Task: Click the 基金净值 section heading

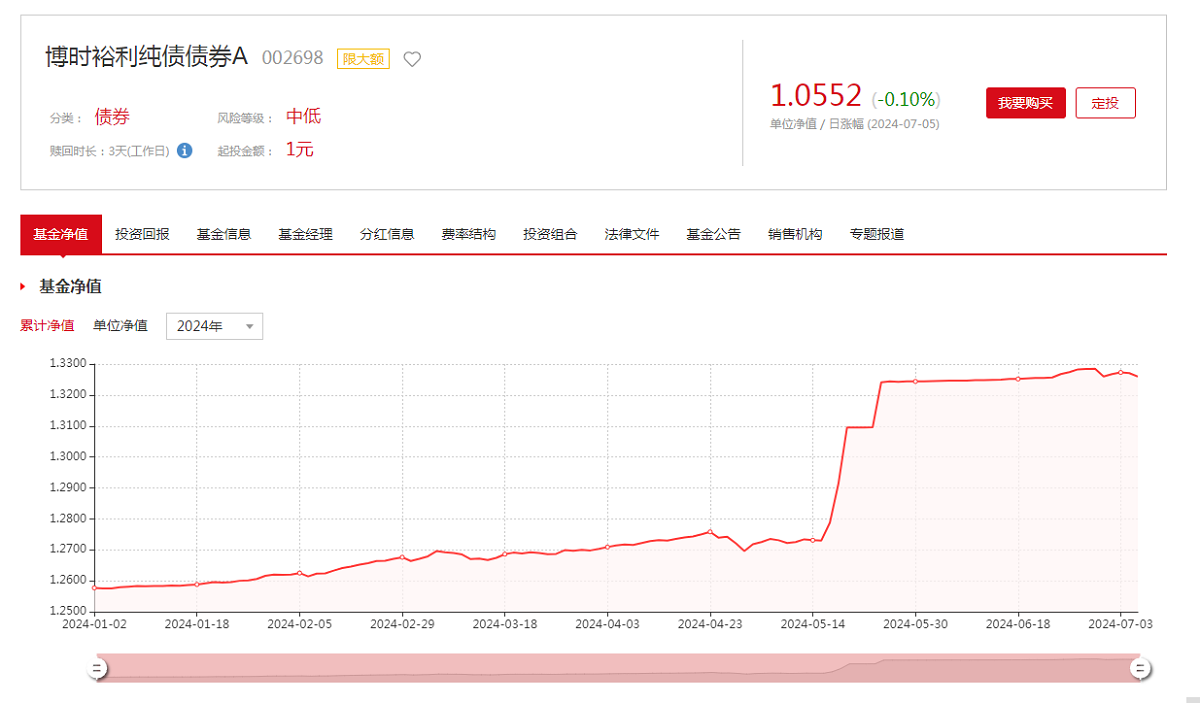Action: click(70, 287)
